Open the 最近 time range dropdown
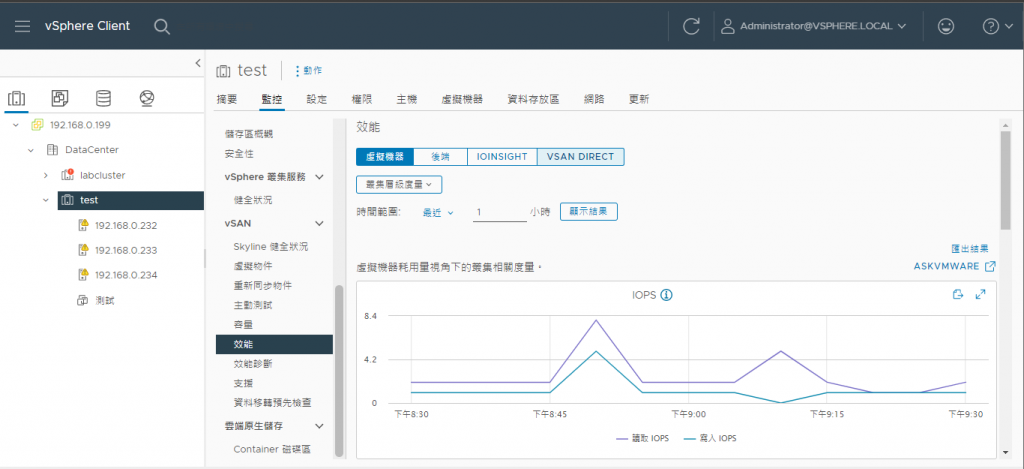Image resolution: width=1024 pixels, height=469 pixels. coord(438,212)
